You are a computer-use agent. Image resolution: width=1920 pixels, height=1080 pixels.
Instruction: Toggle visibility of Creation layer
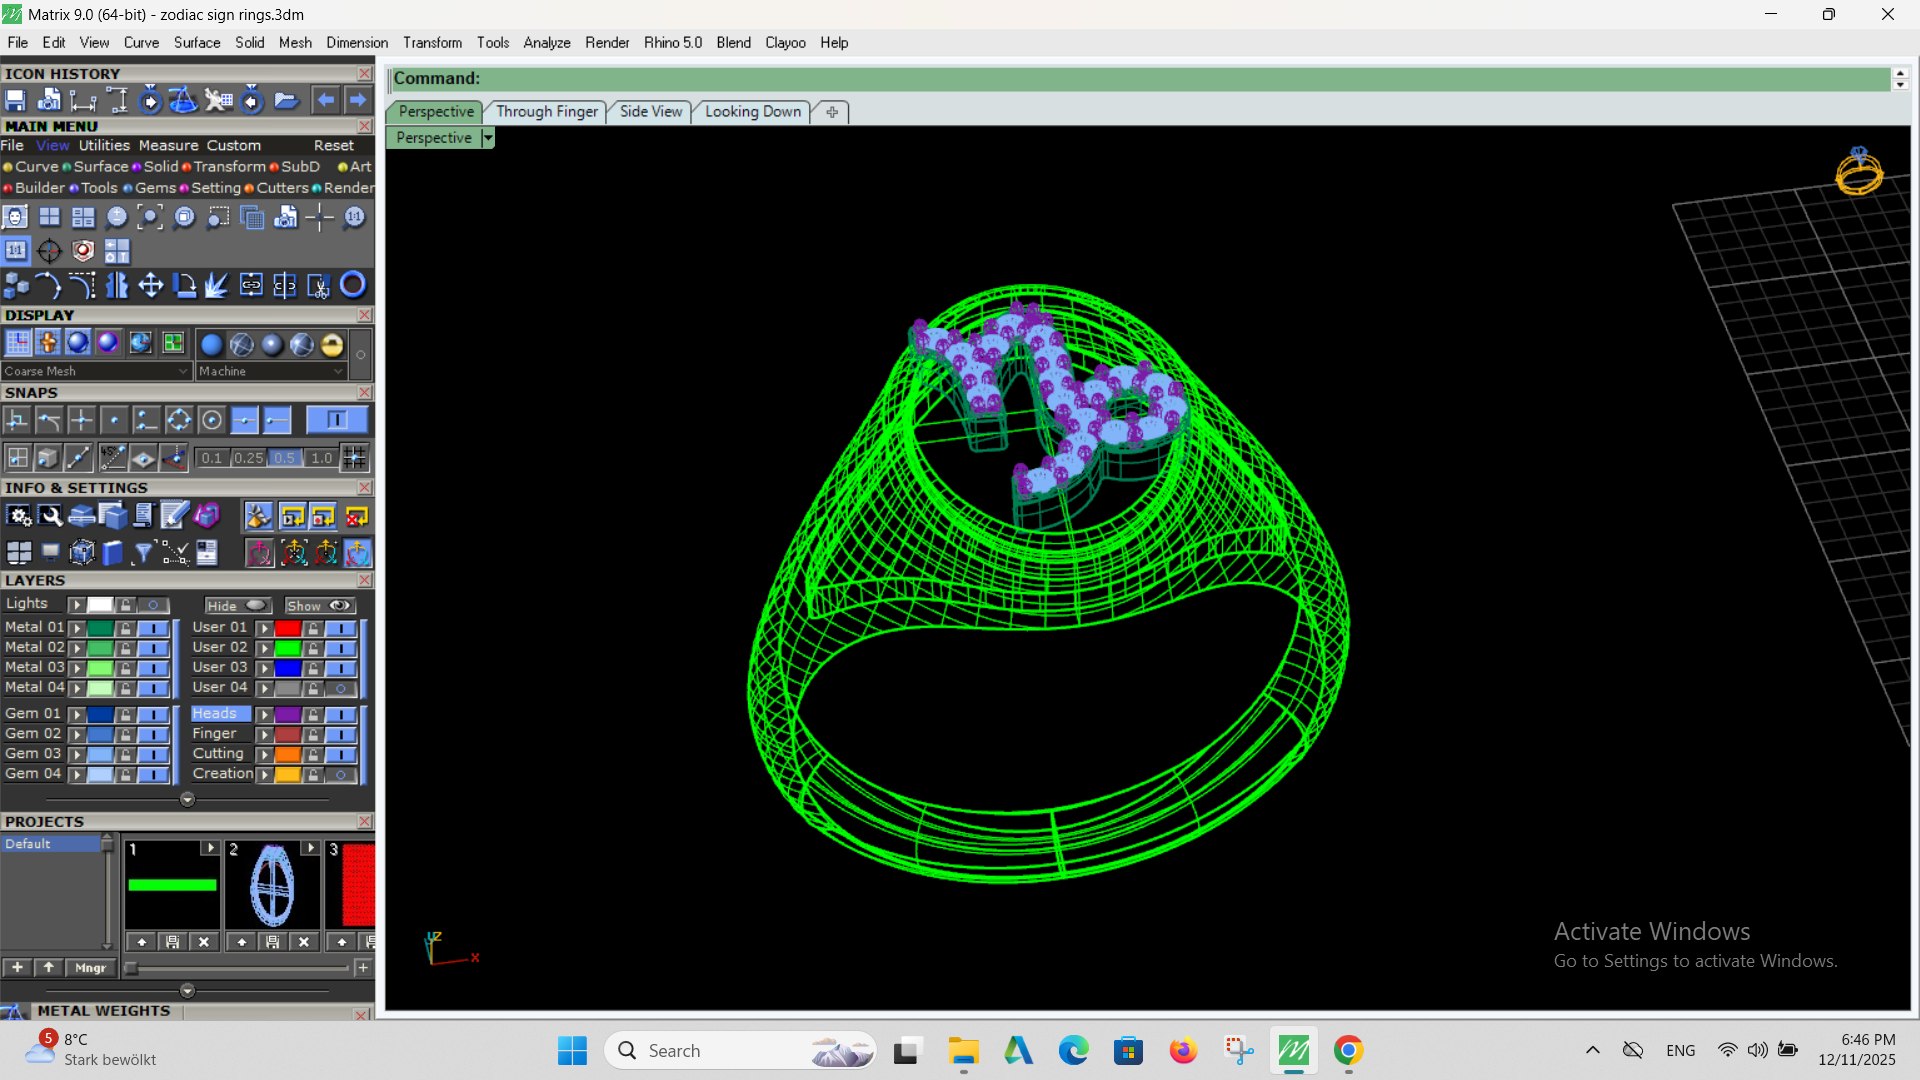pos(341,775)
